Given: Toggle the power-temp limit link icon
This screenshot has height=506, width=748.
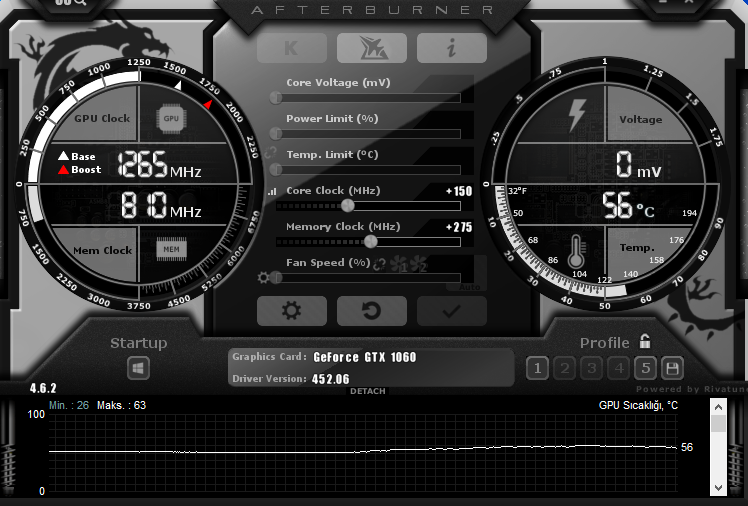Looking at the screenshot, I should 270,153.
